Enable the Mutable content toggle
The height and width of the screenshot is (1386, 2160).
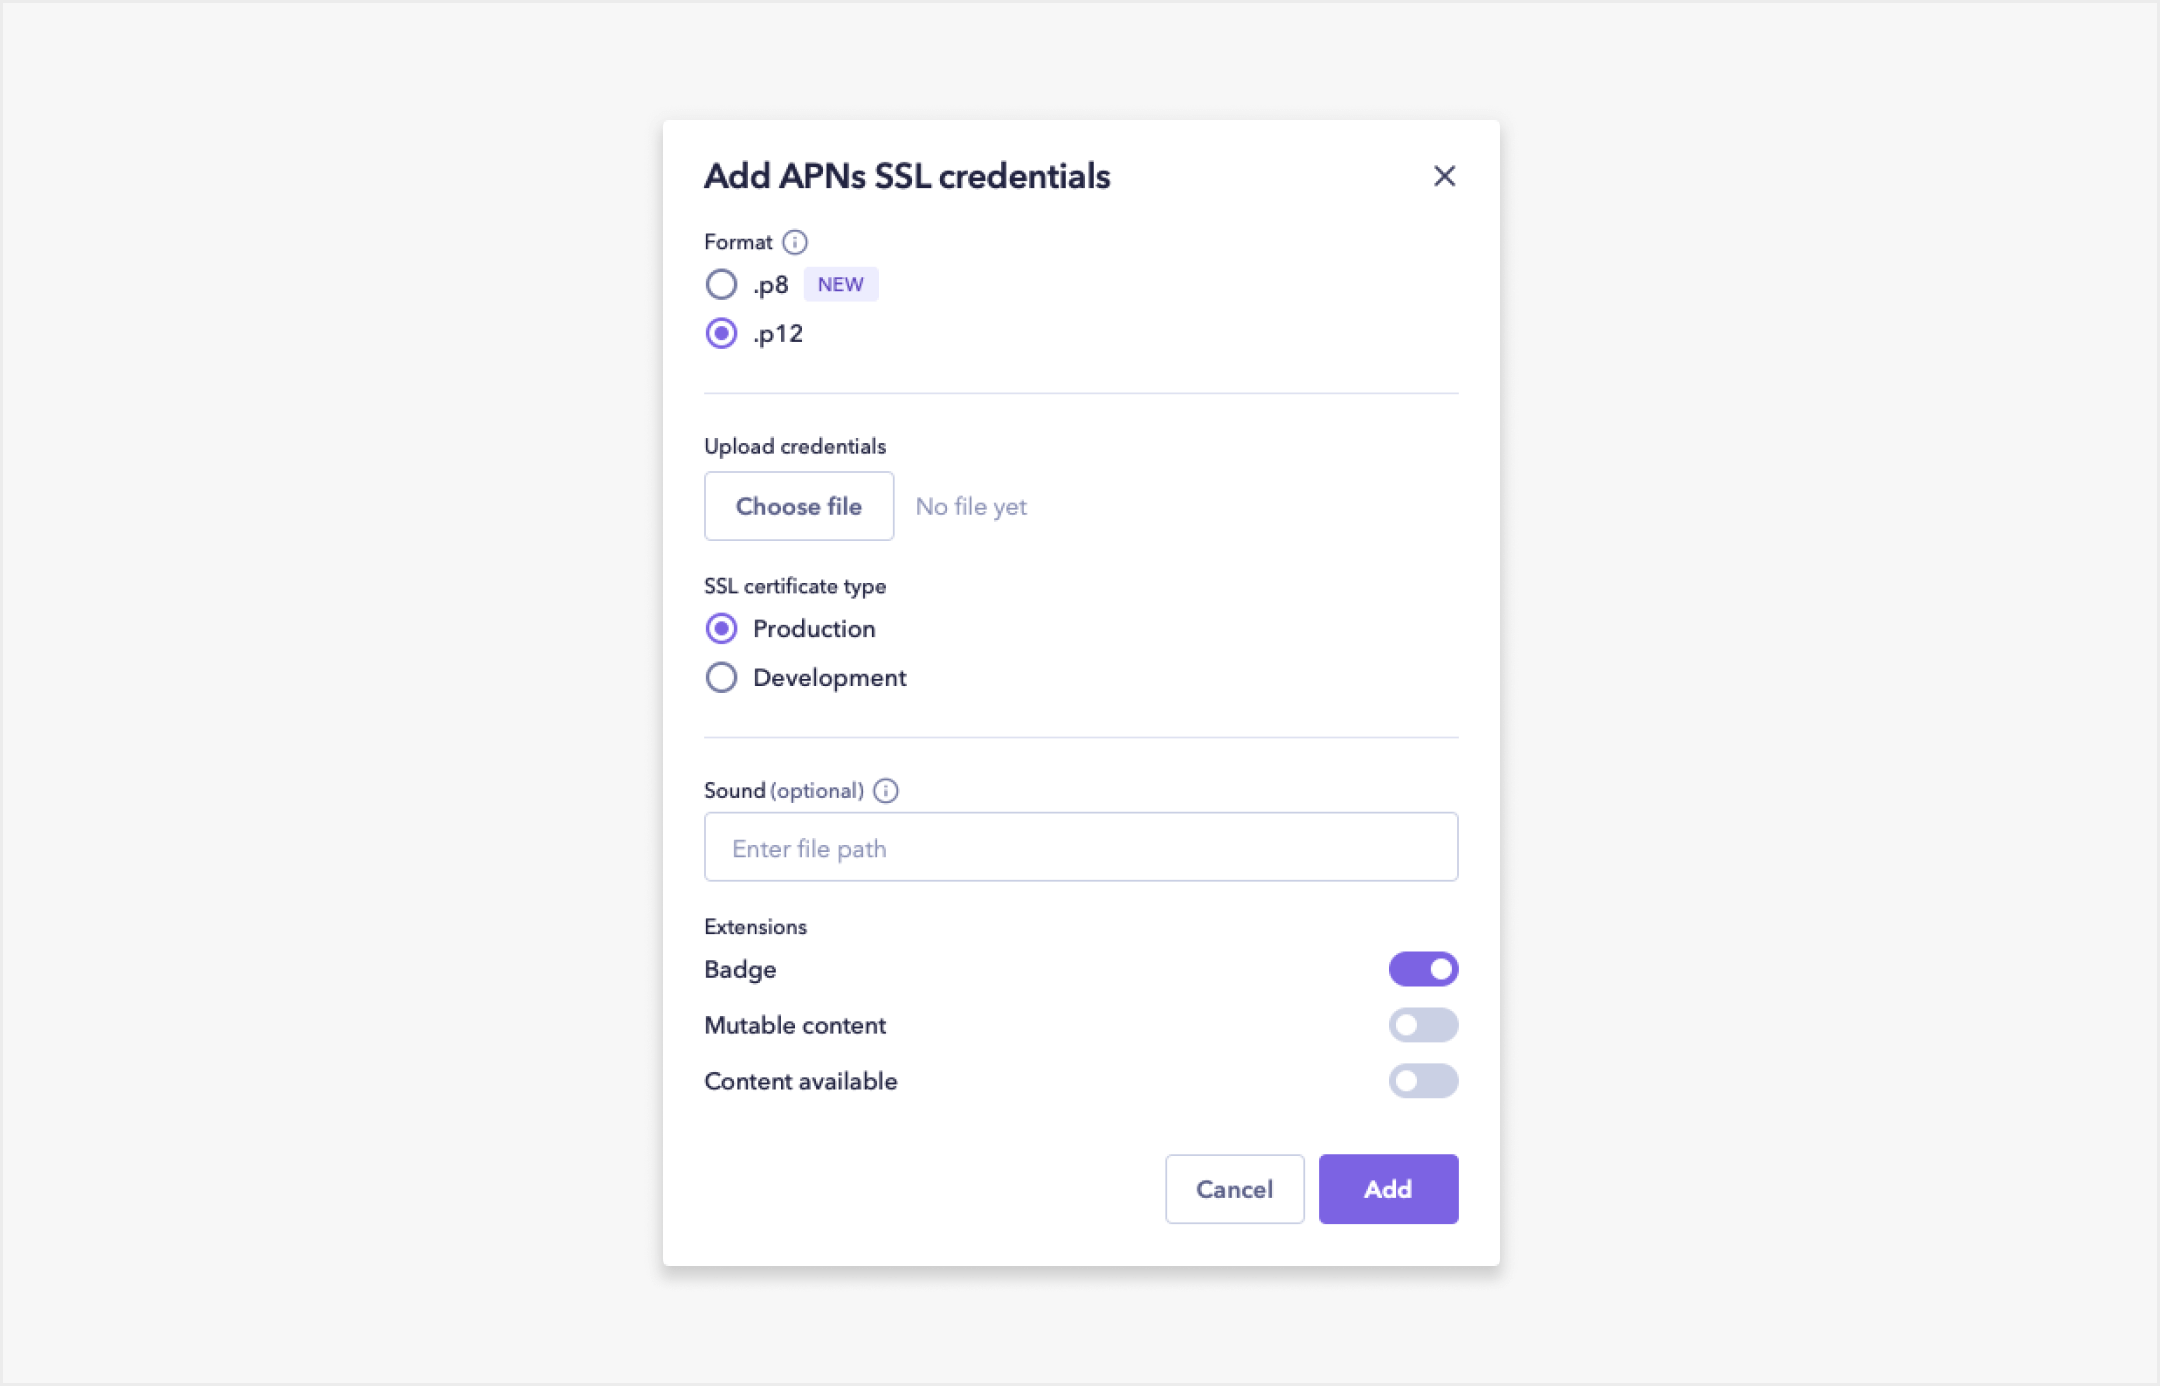click(1424, 1025)
